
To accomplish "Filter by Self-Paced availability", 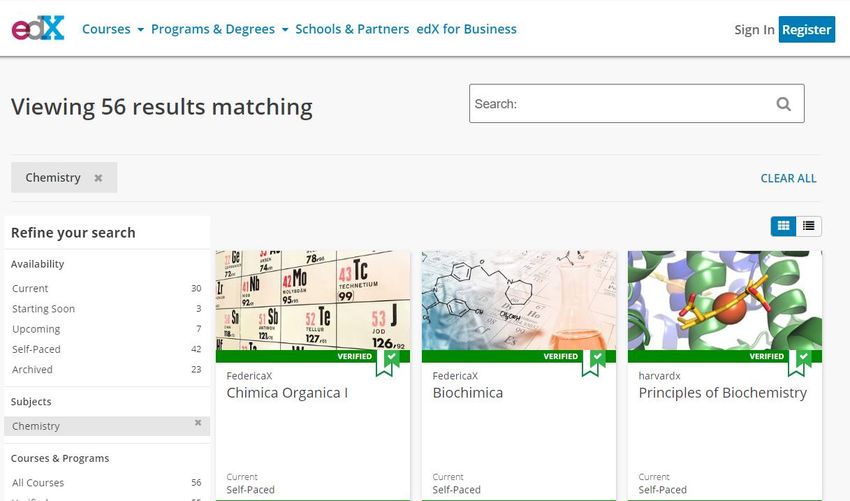I will (107, 349).
